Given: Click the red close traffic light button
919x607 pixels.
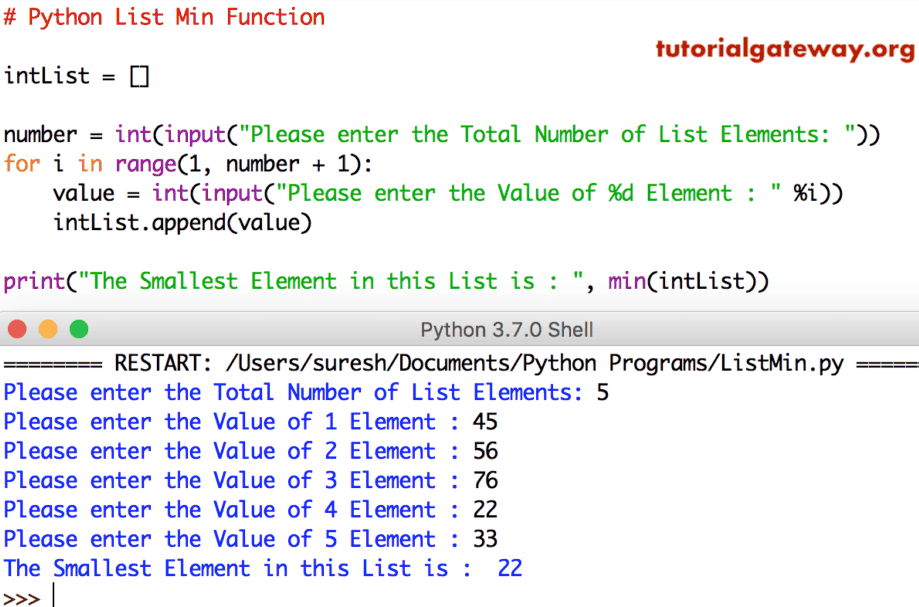Looking at the screenshot, I should point(17,327).
